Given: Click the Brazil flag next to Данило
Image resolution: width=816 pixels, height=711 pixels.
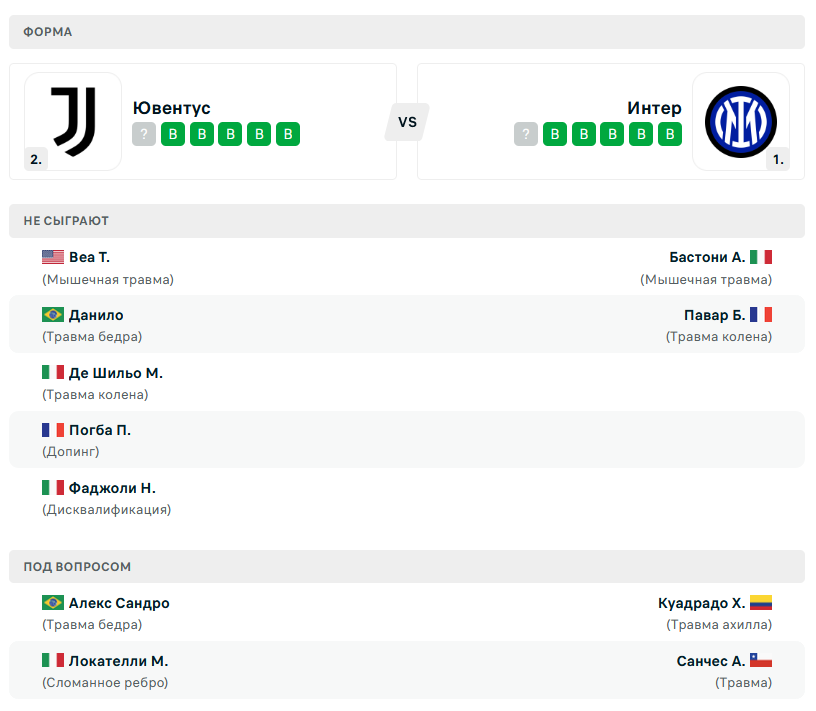Looking at the screenshot, I should pyautogui.click(x=53, y=315).
